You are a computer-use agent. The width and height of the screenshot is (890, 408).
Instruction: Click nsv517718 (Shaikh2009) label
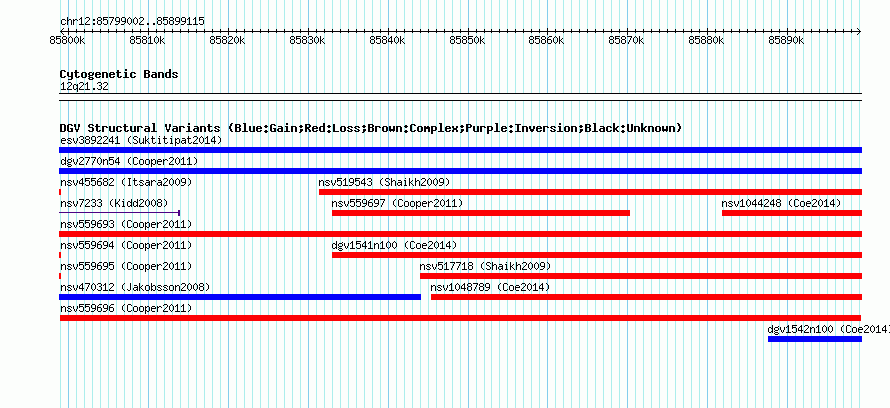[x=485, y=266]
